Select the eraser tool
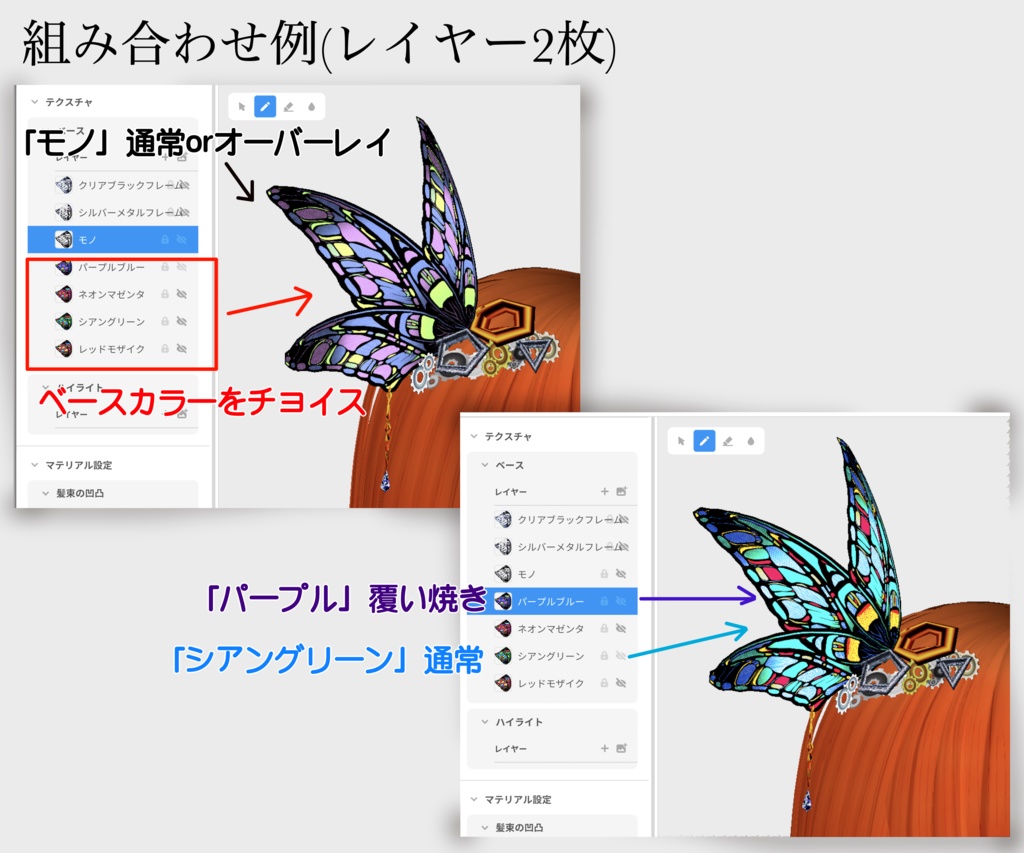 tap(289, 107)
